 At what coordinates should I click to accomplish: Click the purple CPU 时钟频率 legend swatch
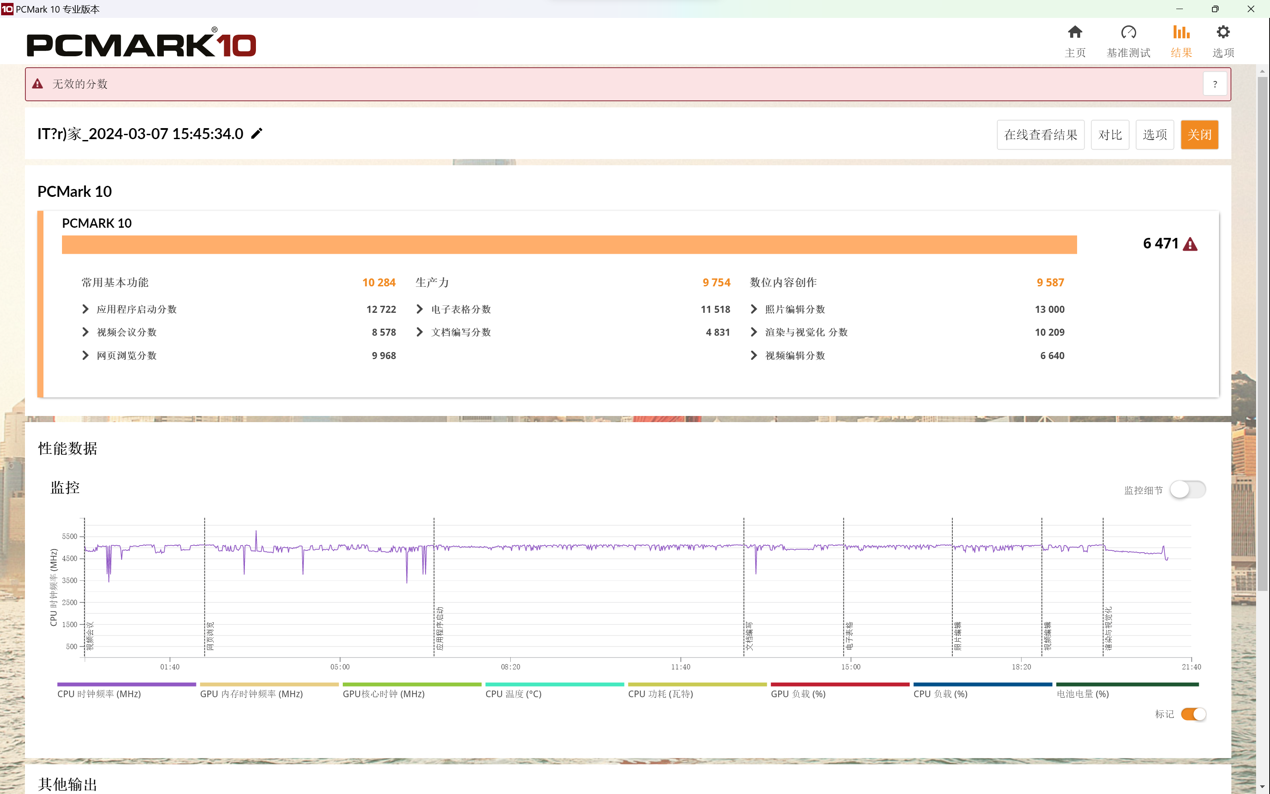point(126,685)
